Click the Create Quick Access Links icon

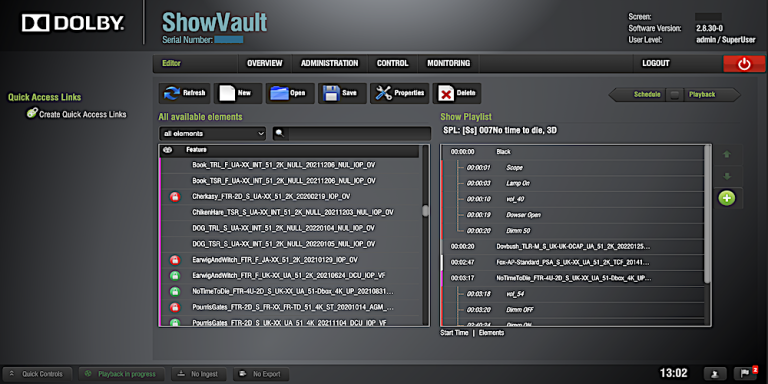32,114
